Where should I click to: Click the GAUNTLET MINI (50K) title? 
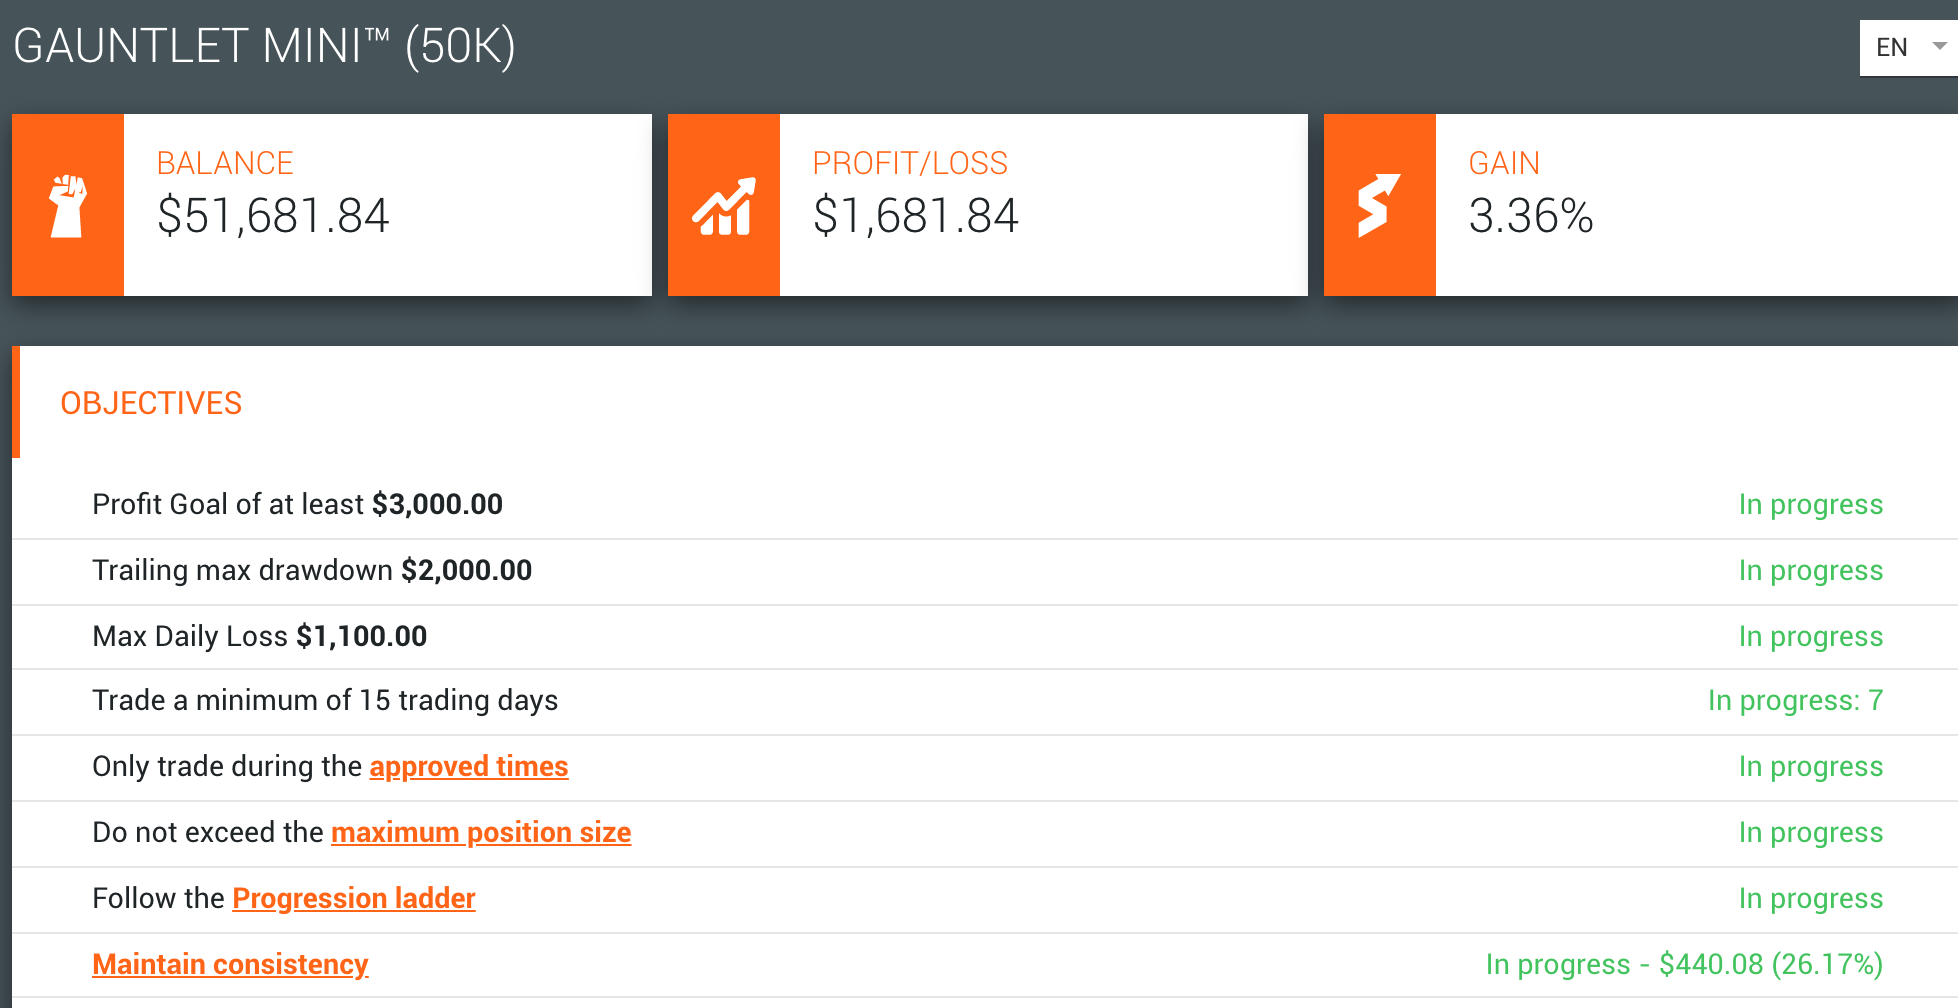coord(264,46)
